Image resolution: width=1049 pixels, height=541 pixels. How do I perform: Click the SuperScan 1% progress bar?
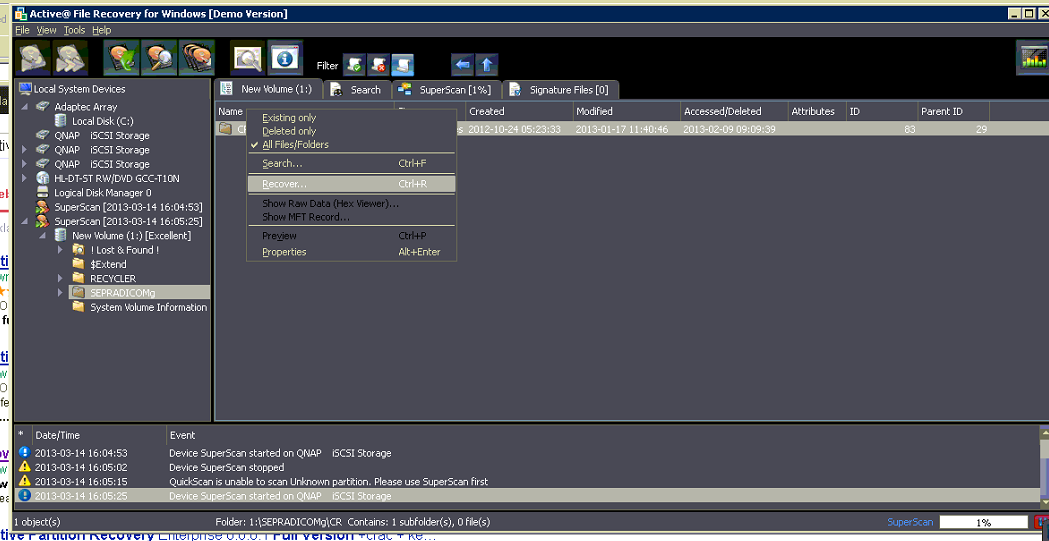[x=983, y=522]
